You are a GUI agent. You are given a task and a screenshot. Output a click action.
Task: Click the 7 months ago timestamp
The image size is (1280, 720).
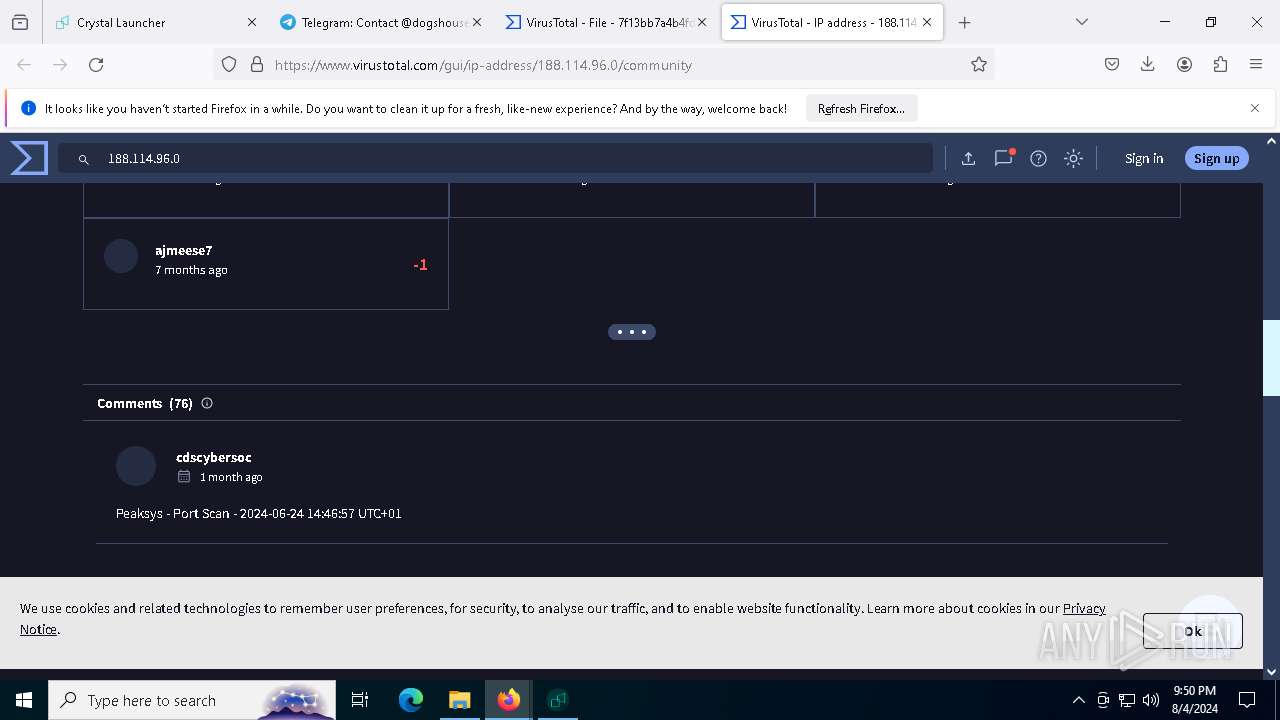pyautogui.click(x=191, y=270)
